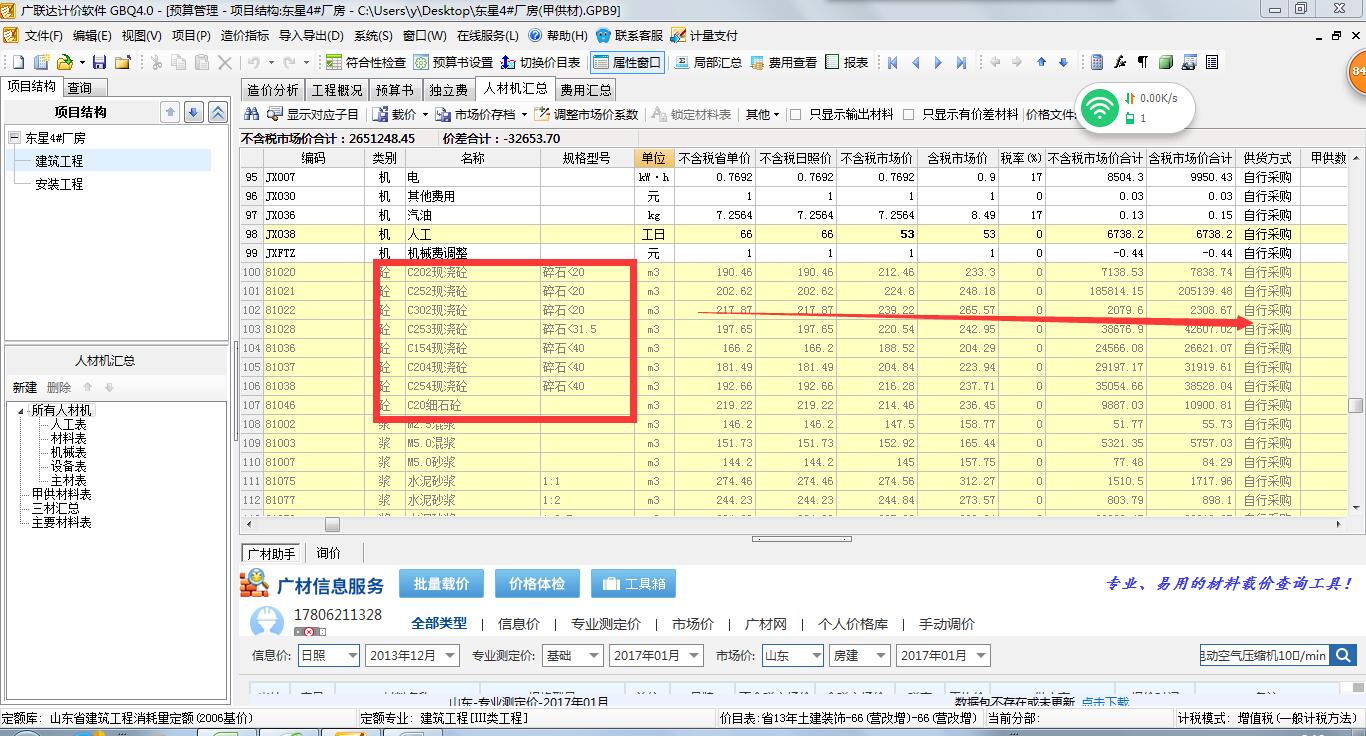Select 甲供材料表 tree item
The height and width of the screenshot is (736, 1366).
pos(61,494)
